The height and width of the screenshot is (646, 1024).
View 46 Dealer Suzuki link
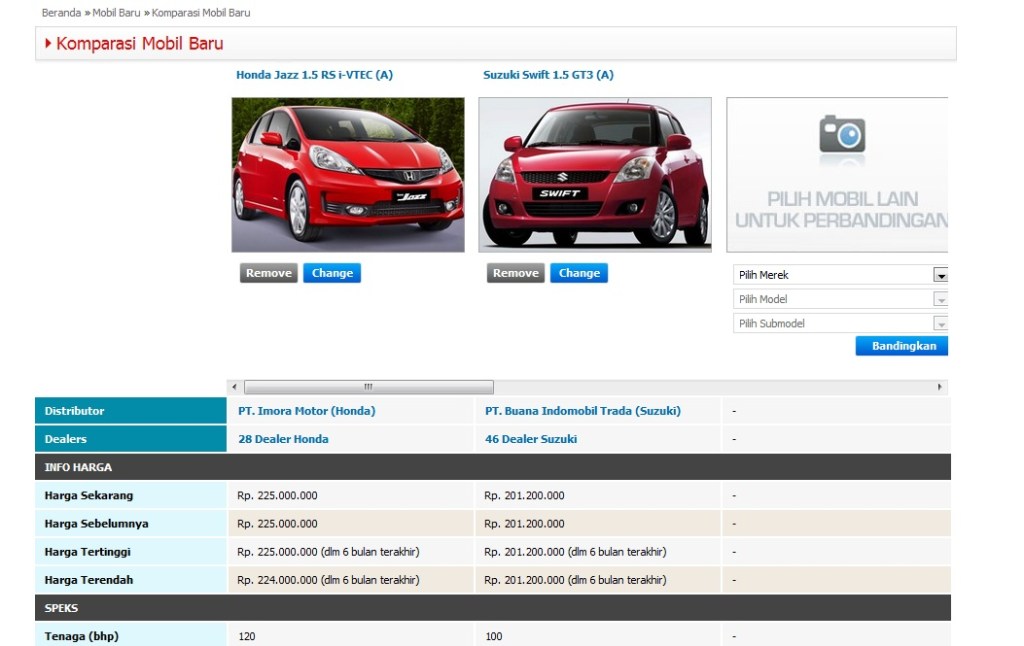point(531,439)
